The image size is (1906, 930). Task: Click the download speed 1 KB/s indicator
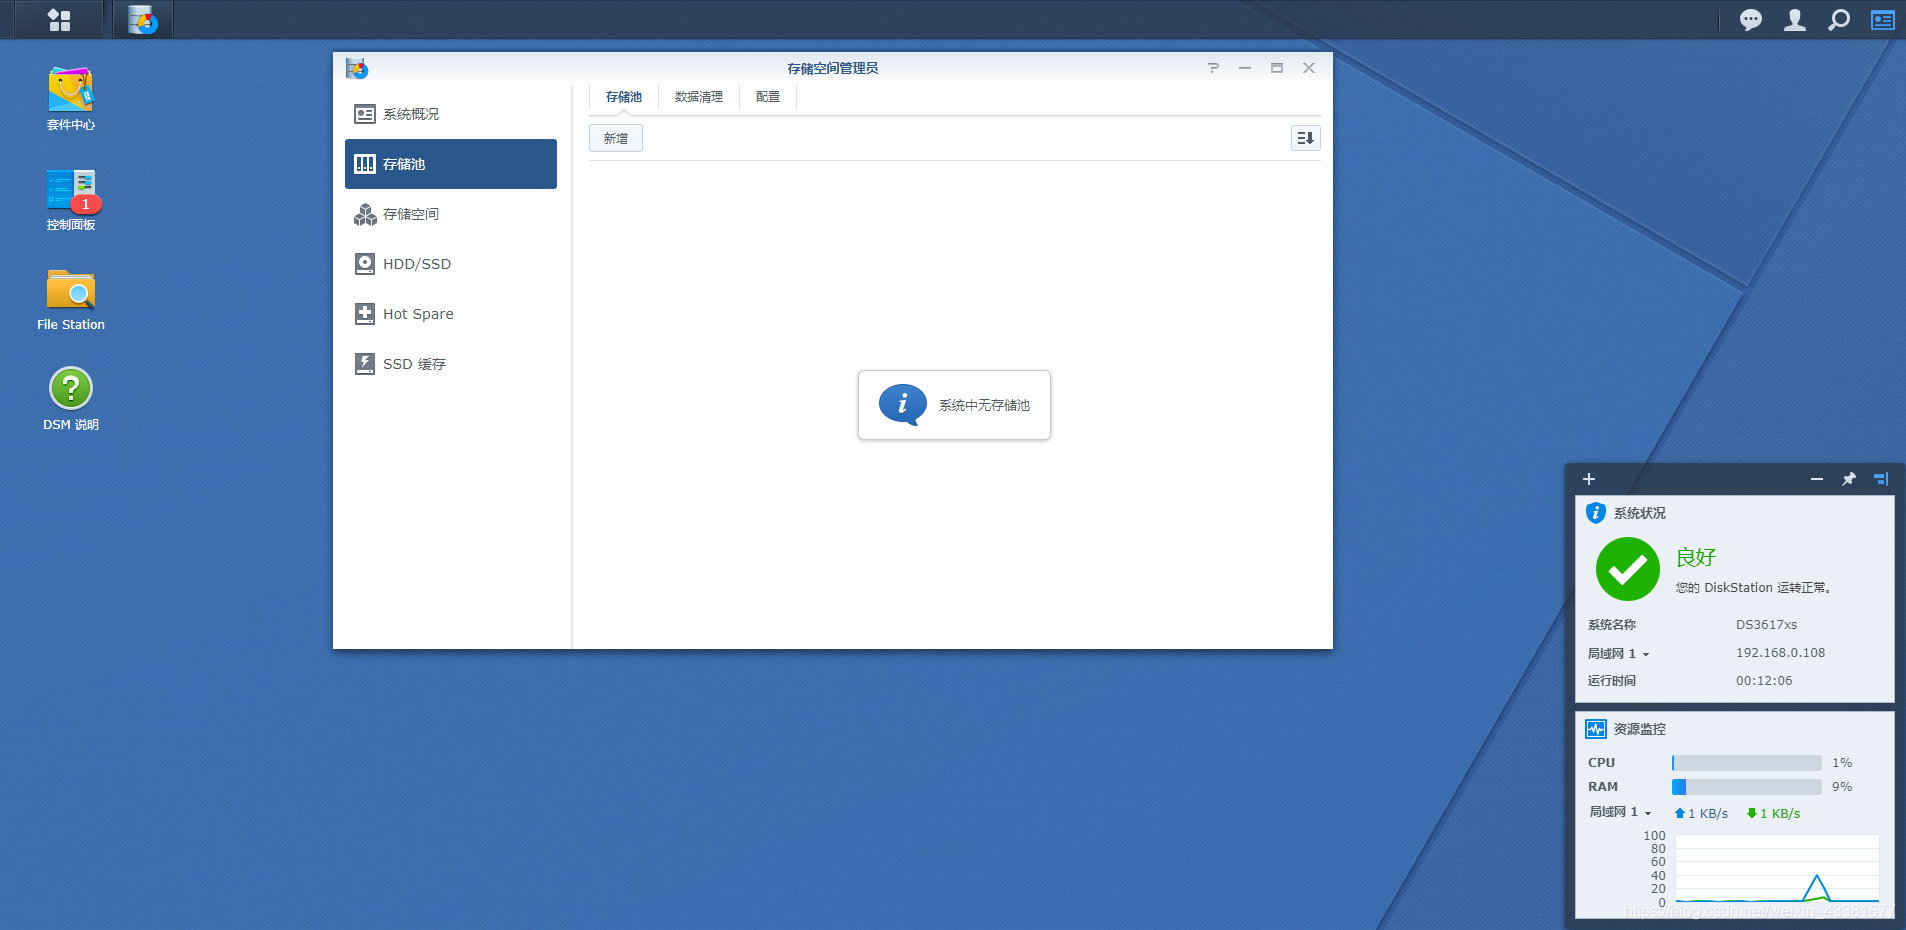pos(1773,814)
